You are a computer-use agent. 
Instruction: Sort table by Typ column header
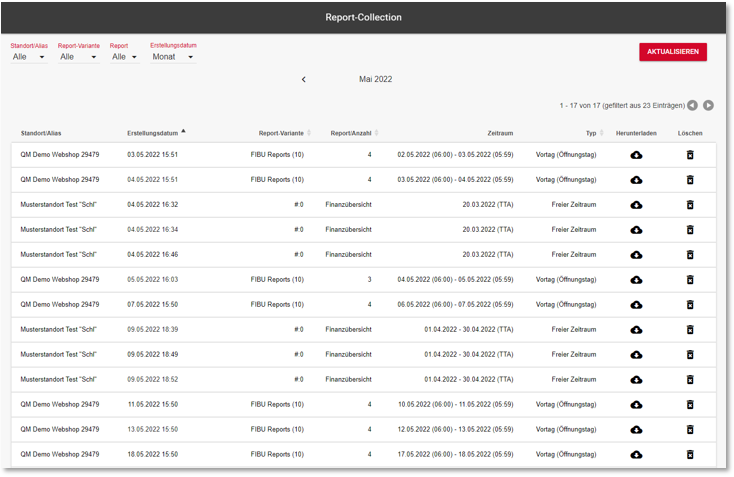pos(591,133)
